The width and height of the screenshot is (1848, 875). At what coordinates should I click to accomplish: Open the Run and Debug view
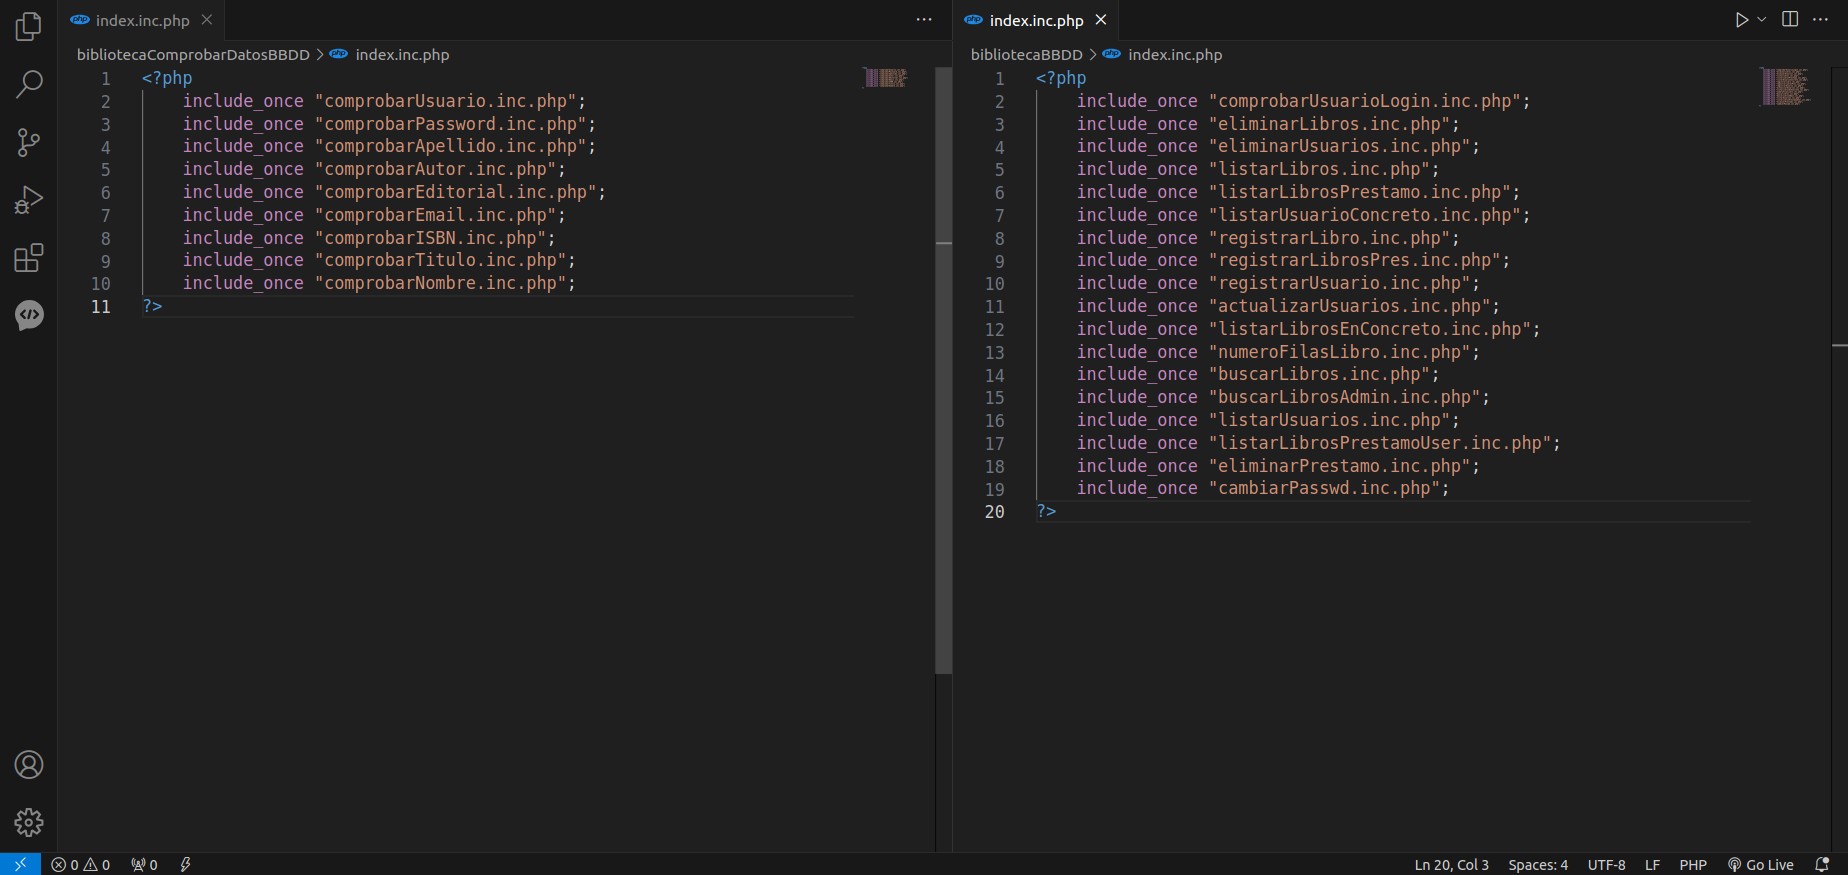[29, 200]
